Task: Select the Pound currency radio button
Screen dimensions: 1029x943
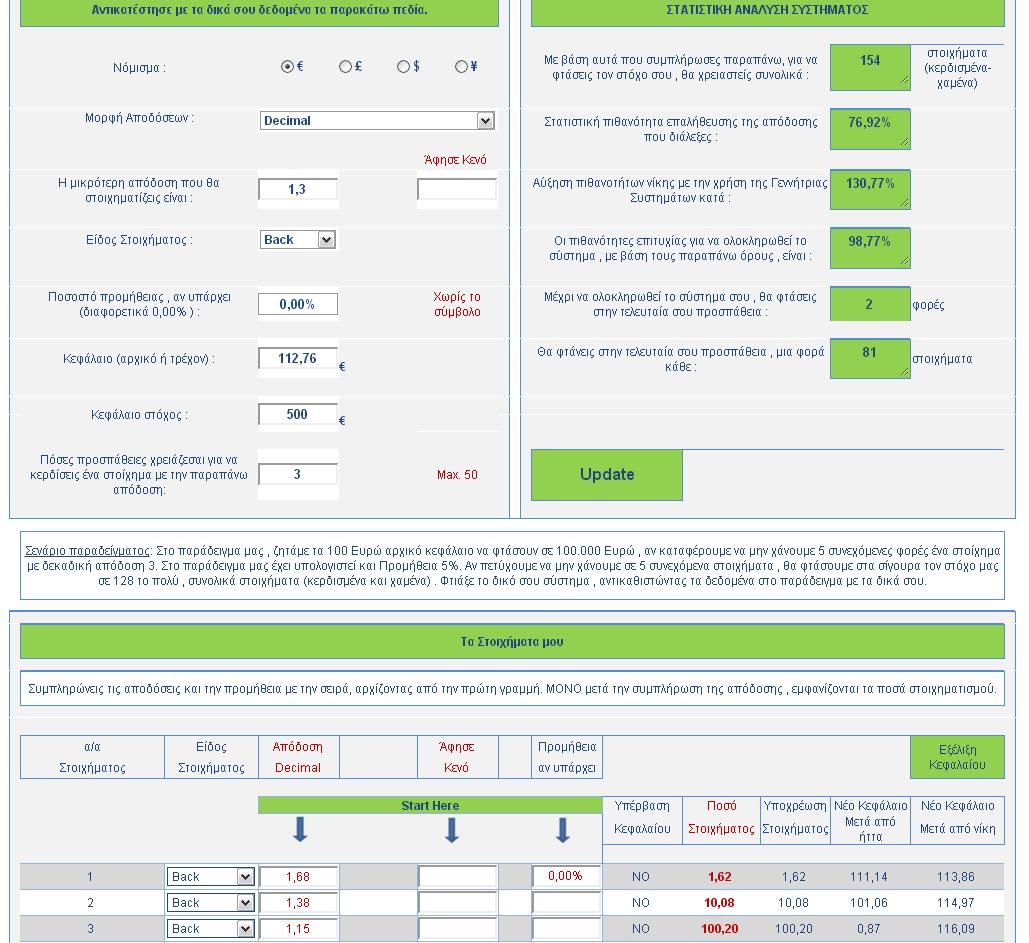Action: [x=345, y=67]
